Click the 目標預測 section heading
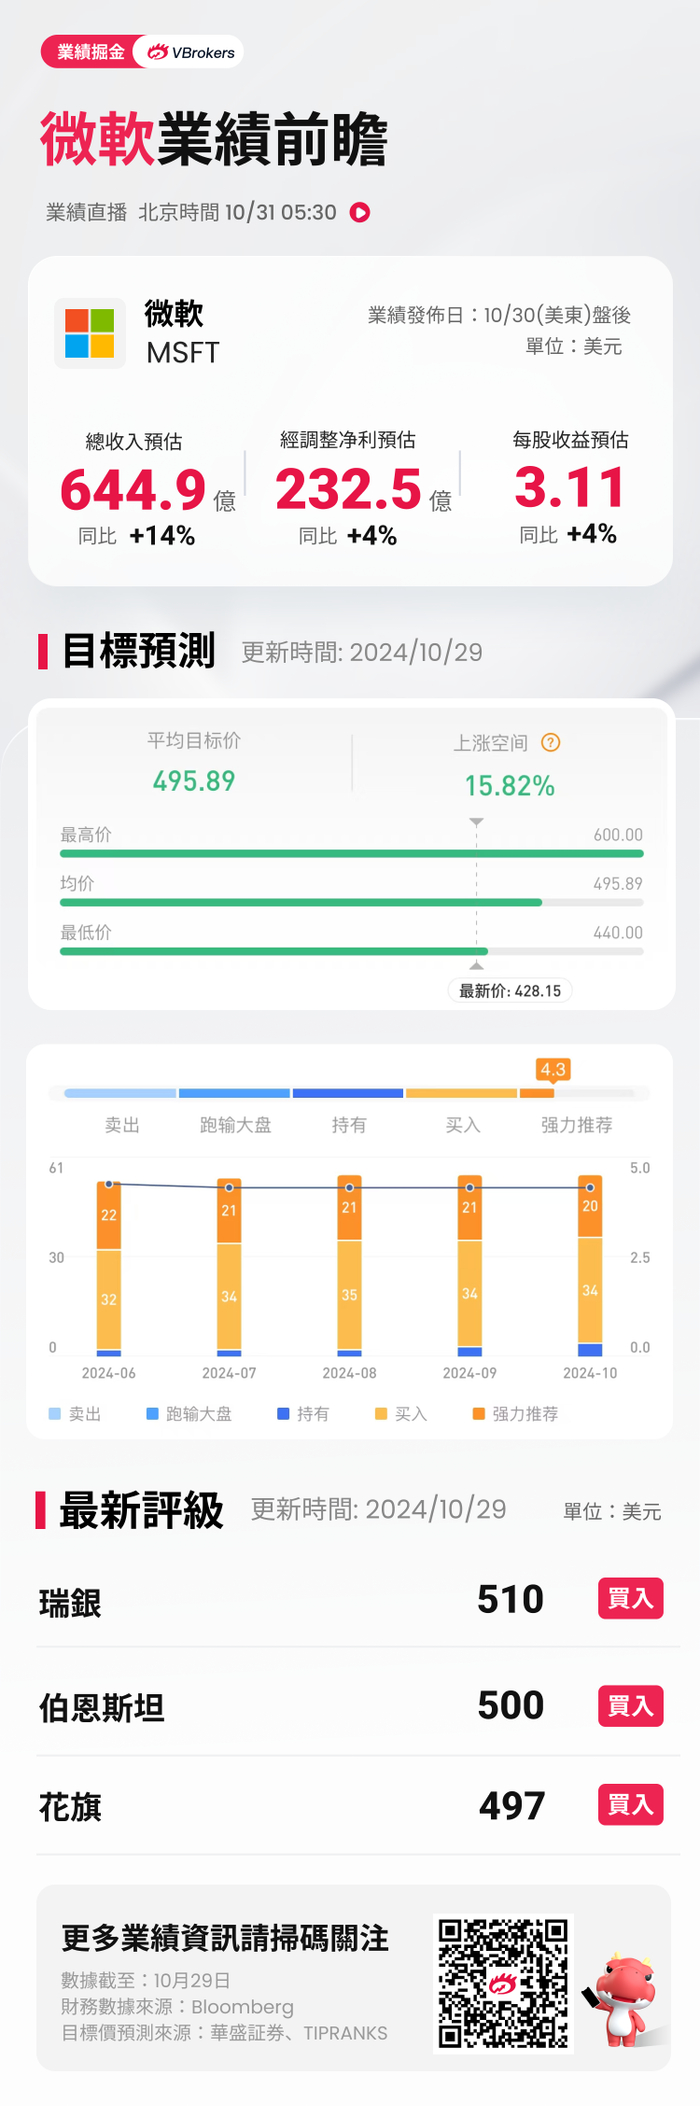Screen dimensions: 700x2106 click(139, 651)
